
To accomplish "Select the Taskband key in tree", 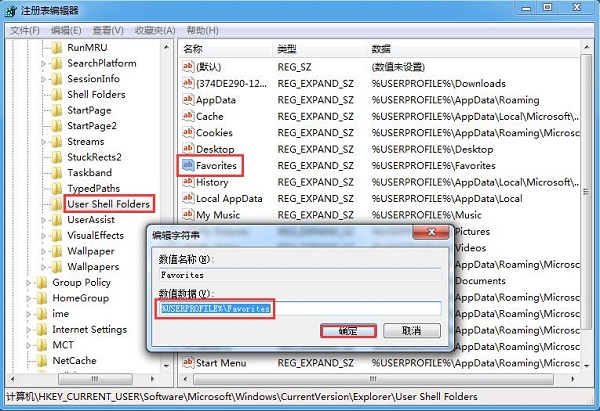I will click(89, 173).
